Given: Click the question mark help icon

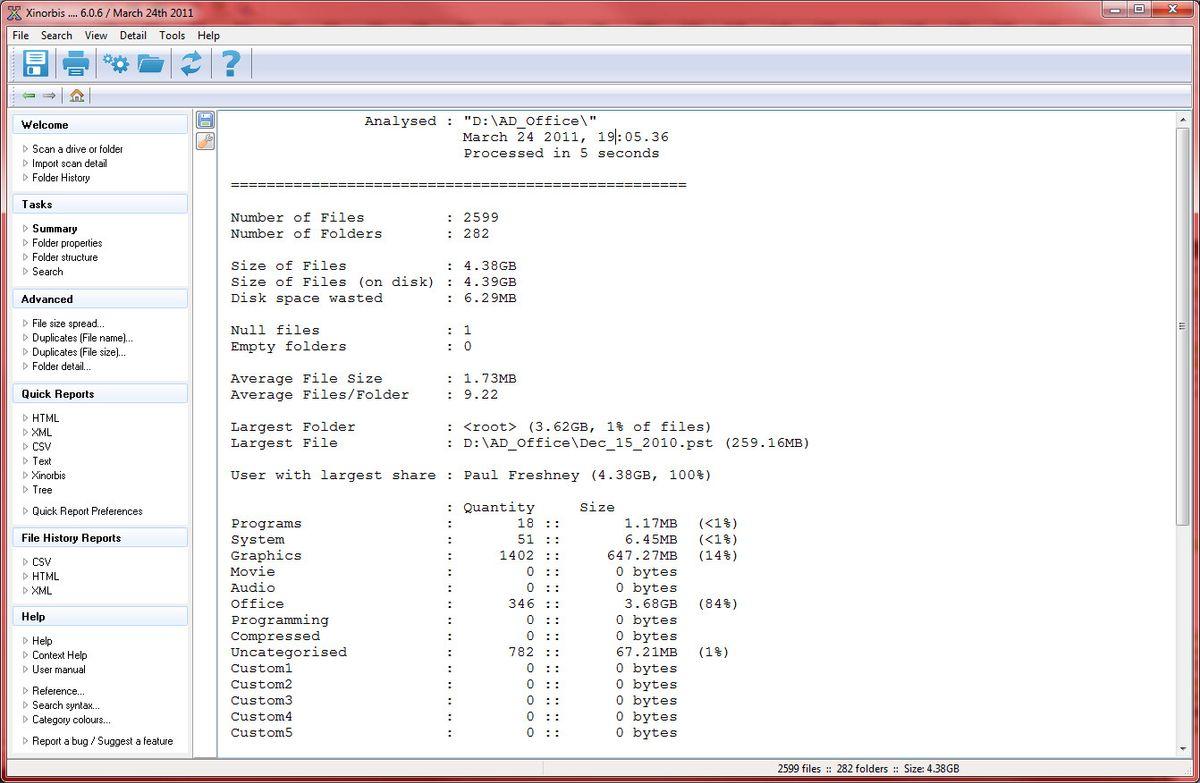Looking at the screenshot, I should pyautogui.click(x=230, y=64).
